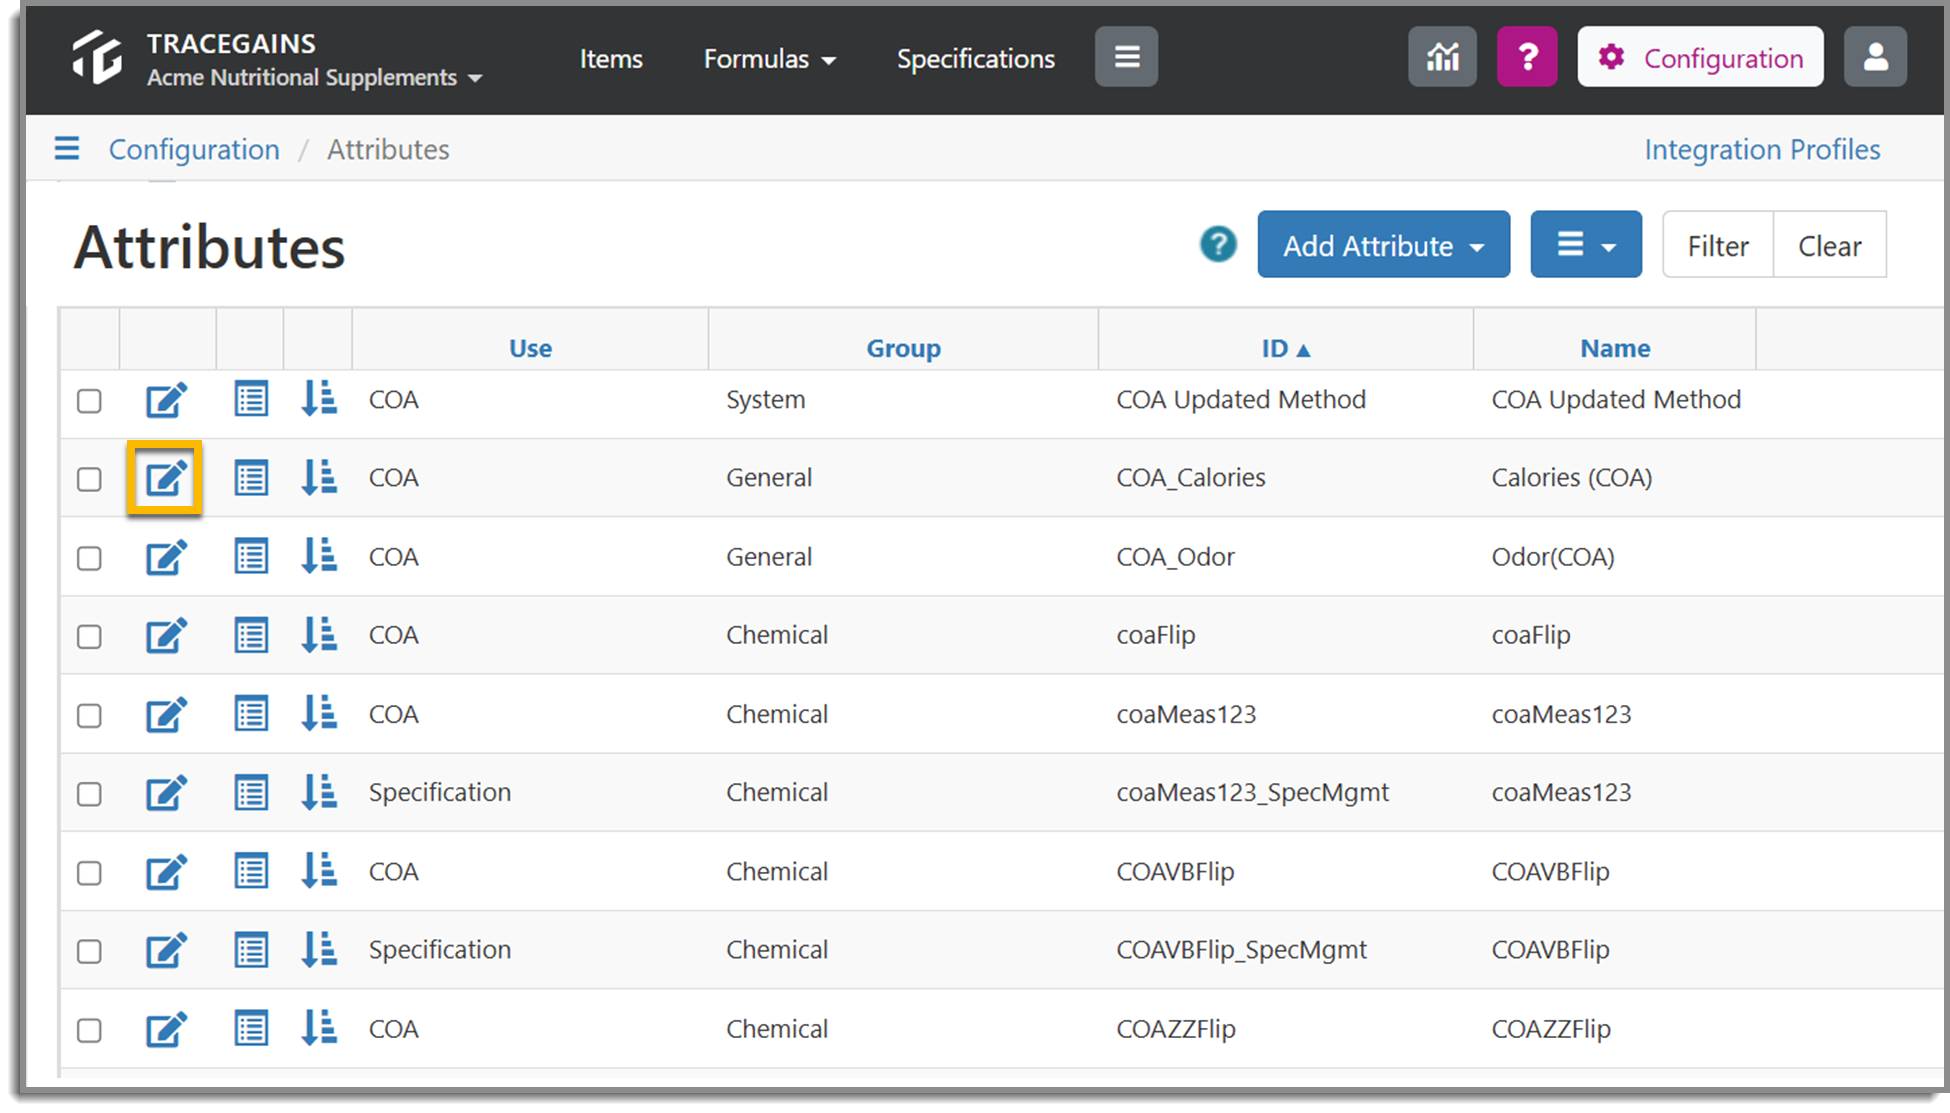Viewport: 1950px width, 1113px height.
Task: Click the coaMeas123_SpecMgmt ID cell
Action: (x=1252, y=793)
